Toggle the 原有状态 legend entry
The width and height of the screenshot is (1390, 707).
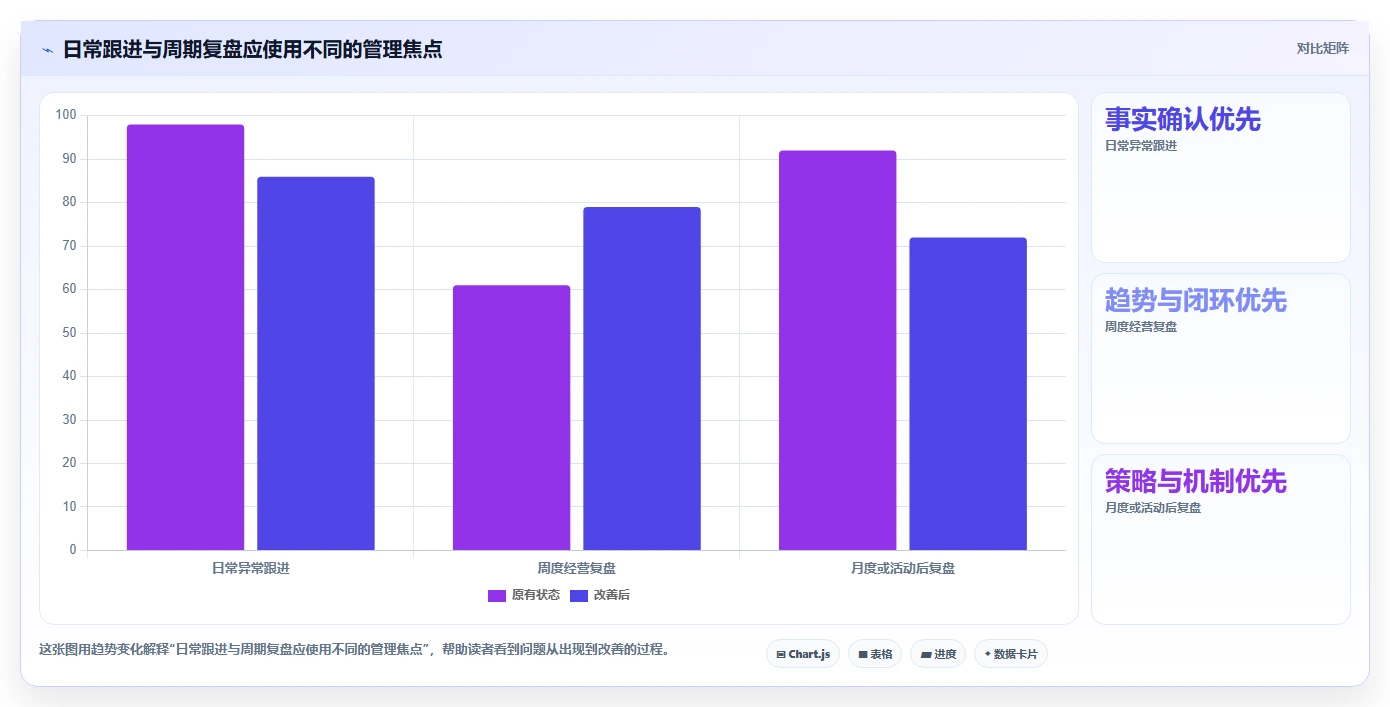click(x=524, y=595)
